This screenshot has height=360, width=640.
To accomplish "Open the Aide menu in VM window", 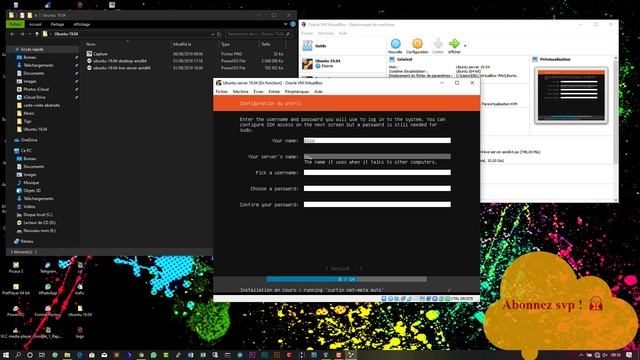I will [x=318, y=91].
